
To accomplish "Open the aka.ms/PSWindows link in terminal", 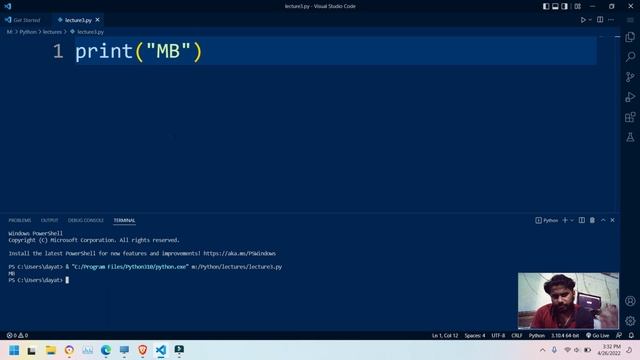I will click(x=240, y=253).
